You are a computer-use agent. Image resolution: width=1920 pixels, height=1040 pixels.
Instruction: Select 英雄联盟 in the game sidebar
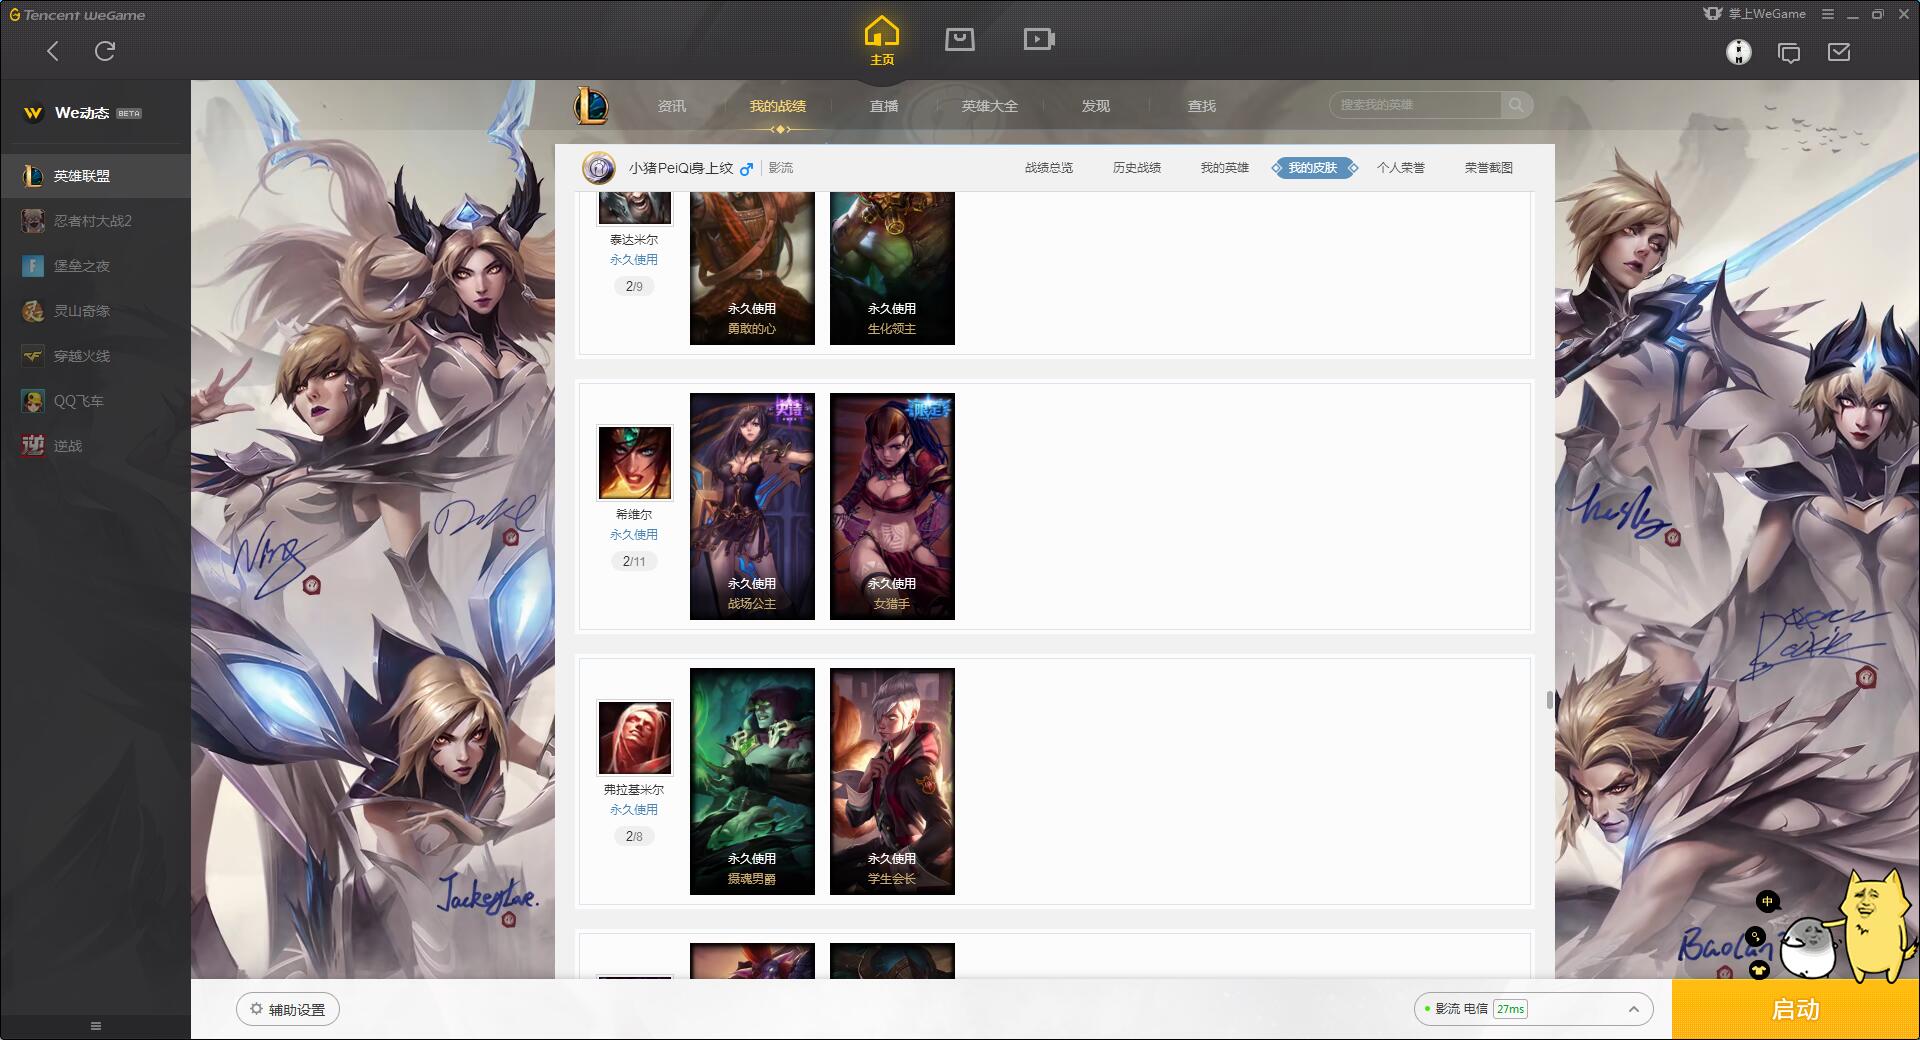[95, 176]
